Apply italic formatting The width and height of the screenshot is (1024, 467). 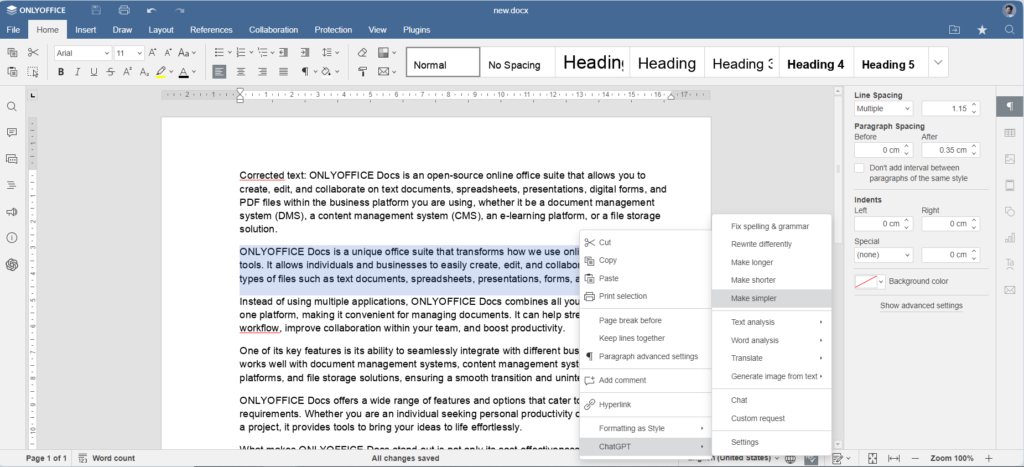(x=78, y=72)
